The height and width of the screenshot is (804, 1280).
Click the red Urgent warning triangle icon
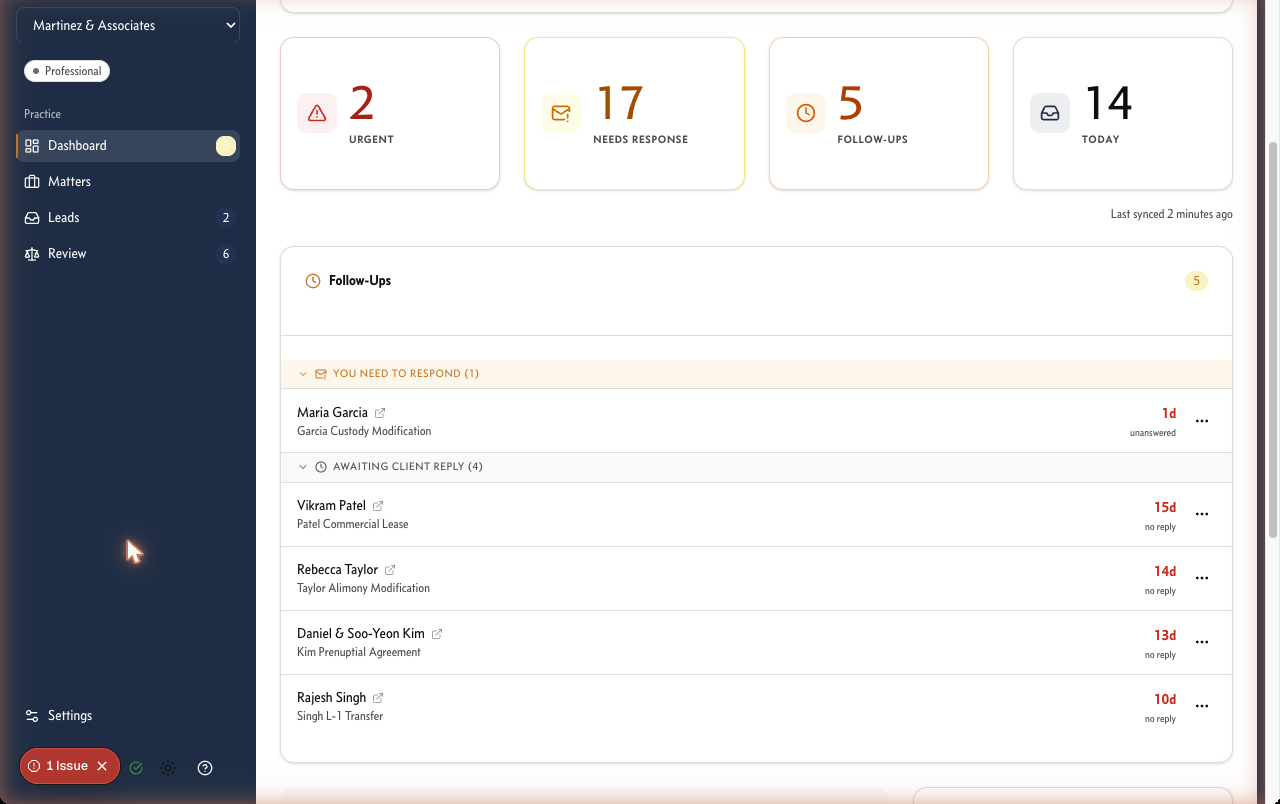pos(317,113)
